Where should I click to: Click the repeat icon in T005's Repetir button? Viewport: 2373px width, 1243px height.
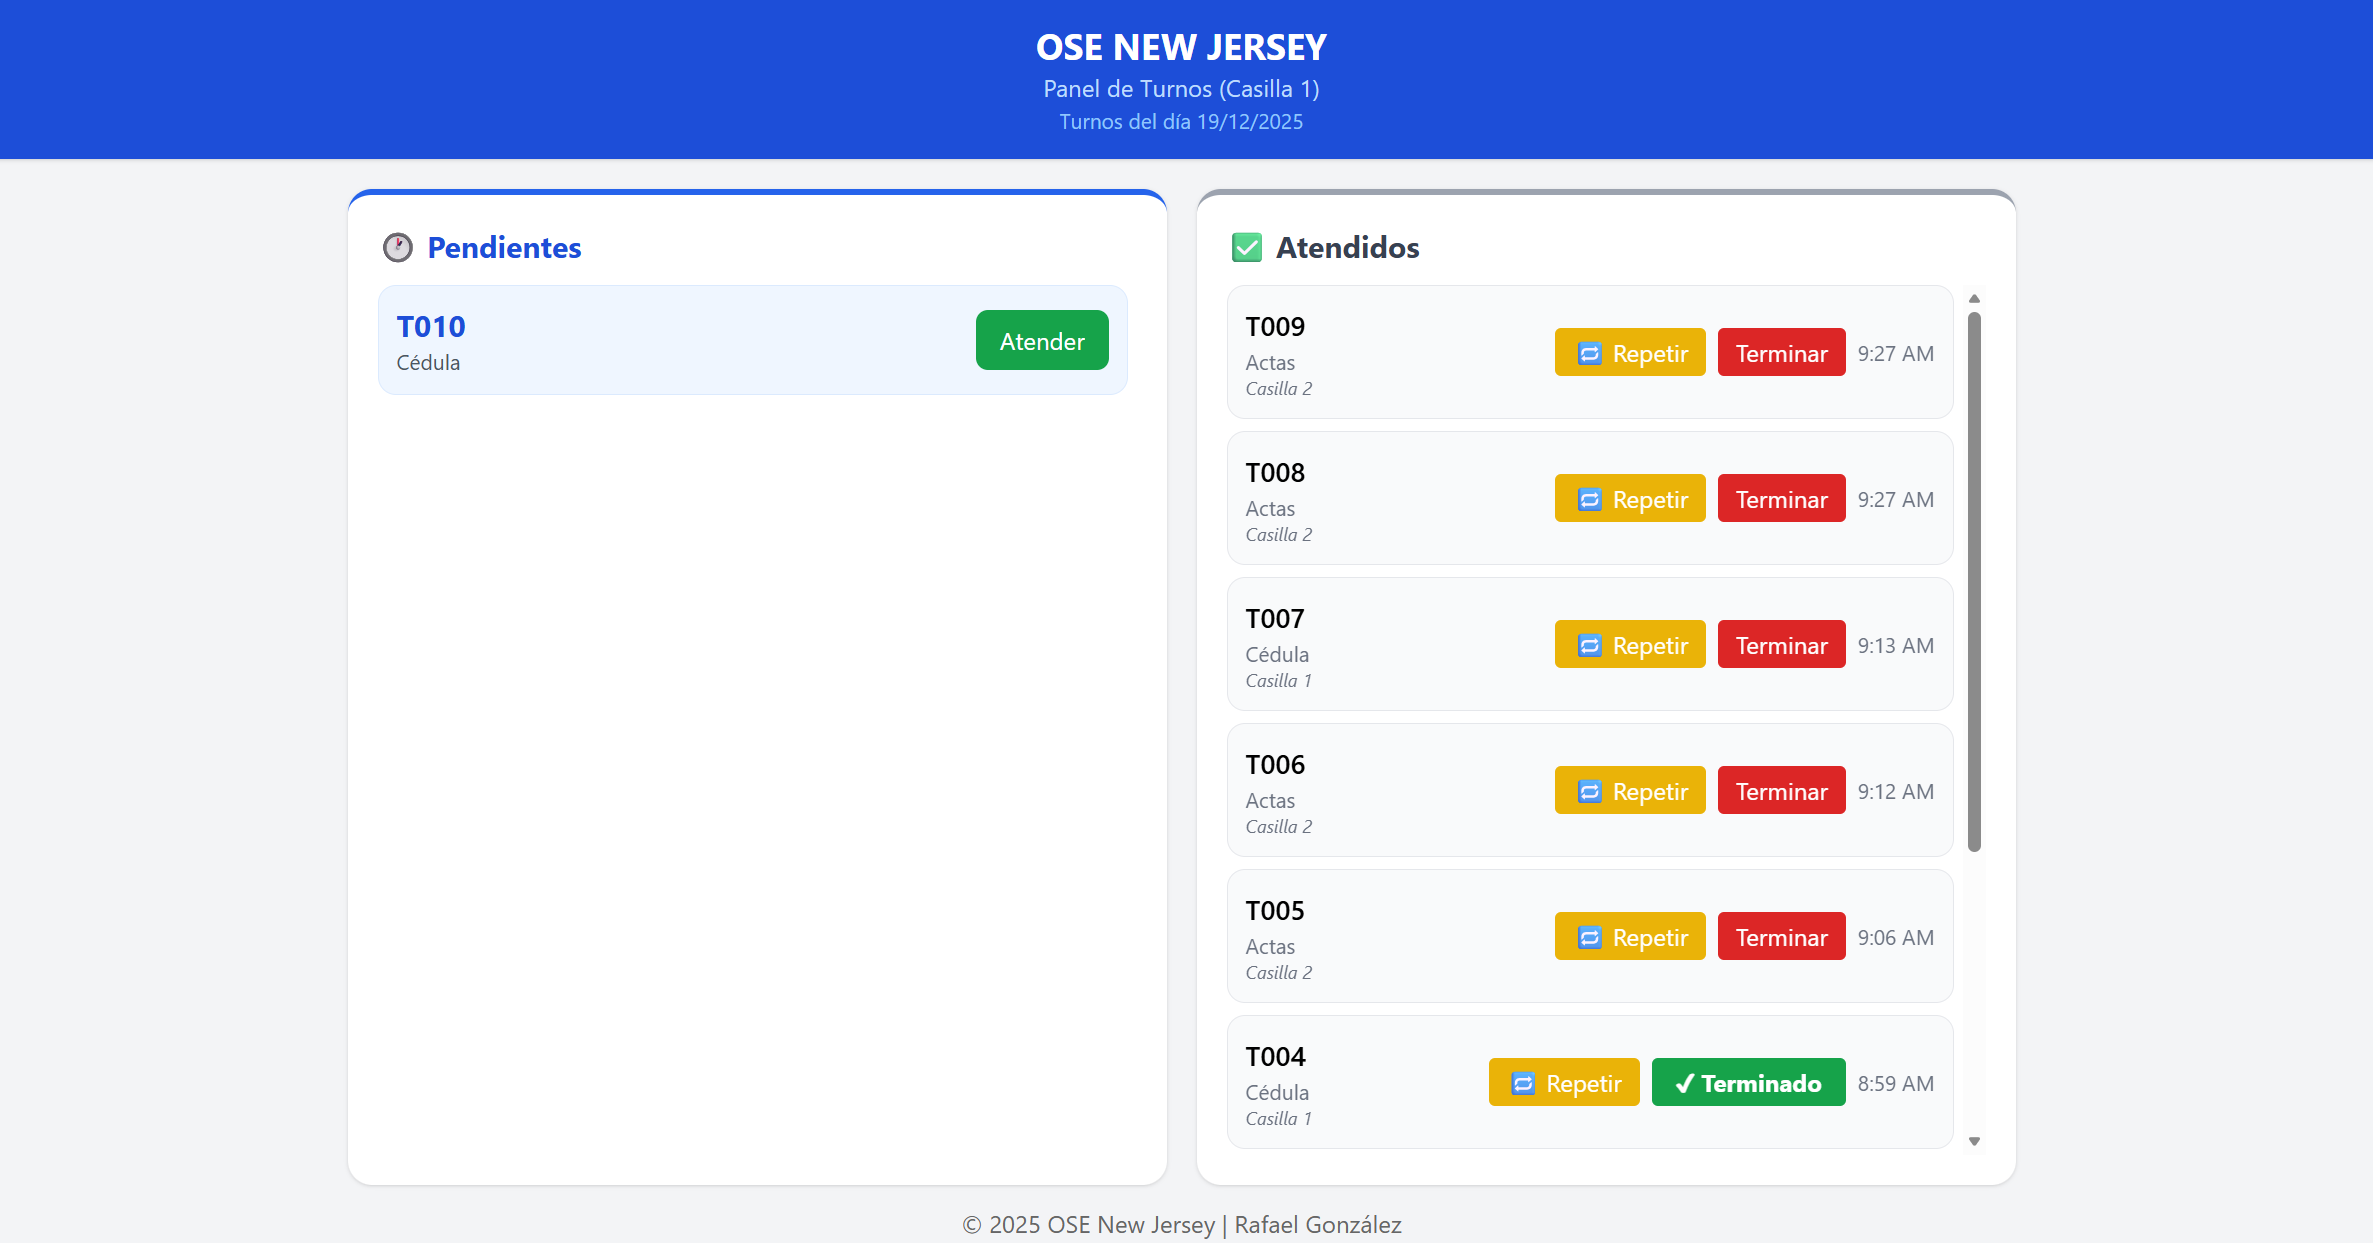click(1589, 937)
